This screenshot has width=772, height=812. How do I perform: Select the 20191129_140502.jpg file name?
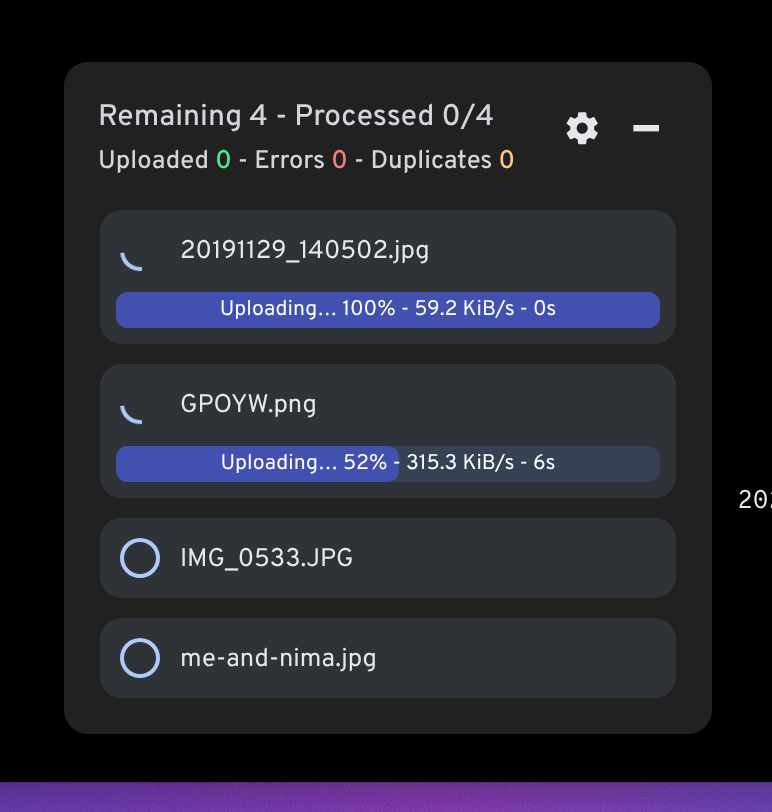click(304, 250)
